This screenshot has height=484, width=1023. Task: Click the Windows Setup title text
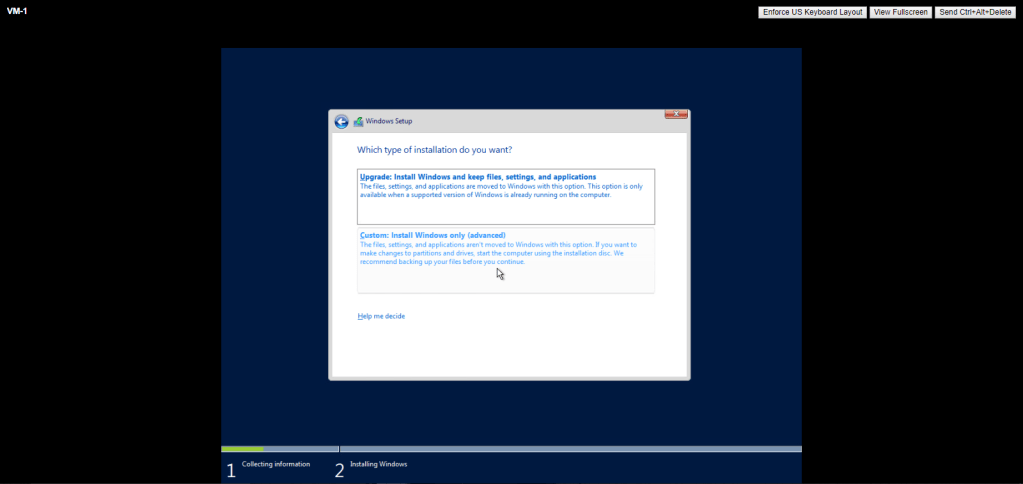coord(389,121)
